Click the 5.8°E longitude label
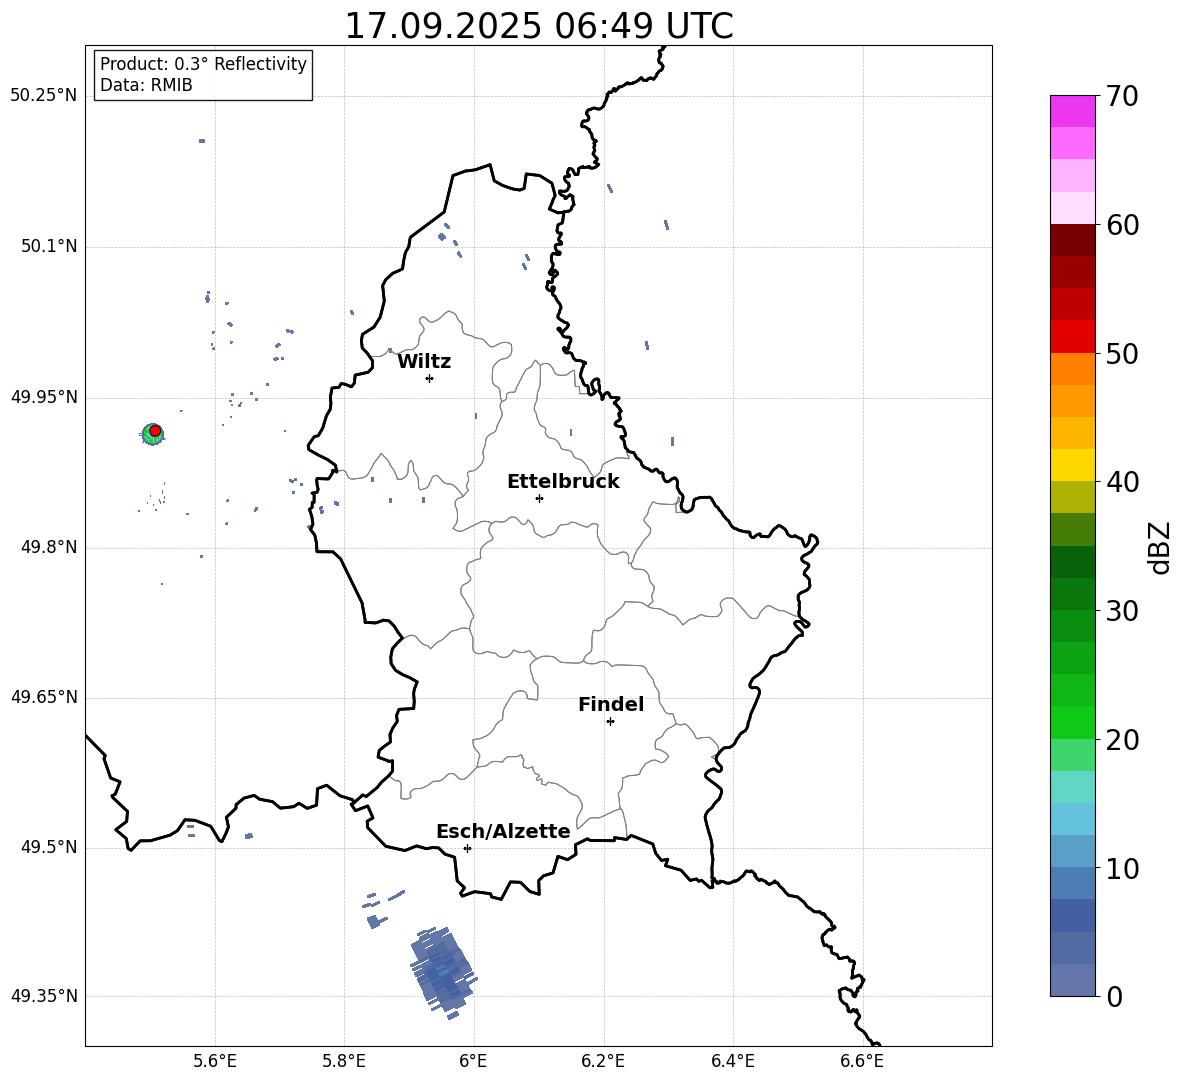 pos(344,1061)
